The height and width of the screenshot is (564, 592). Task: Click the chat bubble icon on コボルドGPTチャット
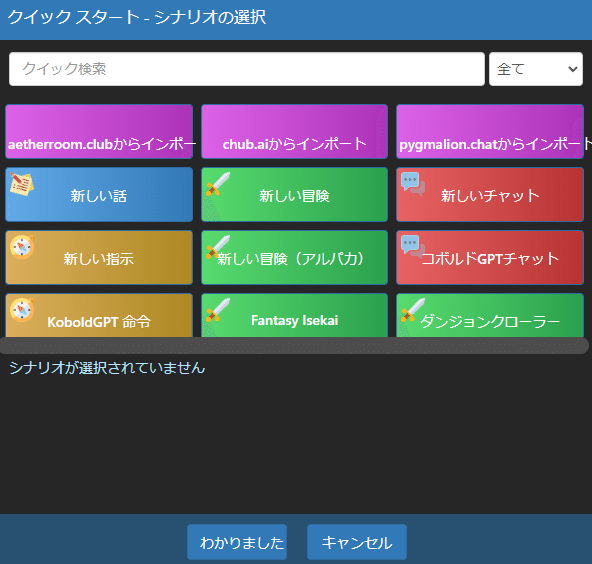point(413,247)
